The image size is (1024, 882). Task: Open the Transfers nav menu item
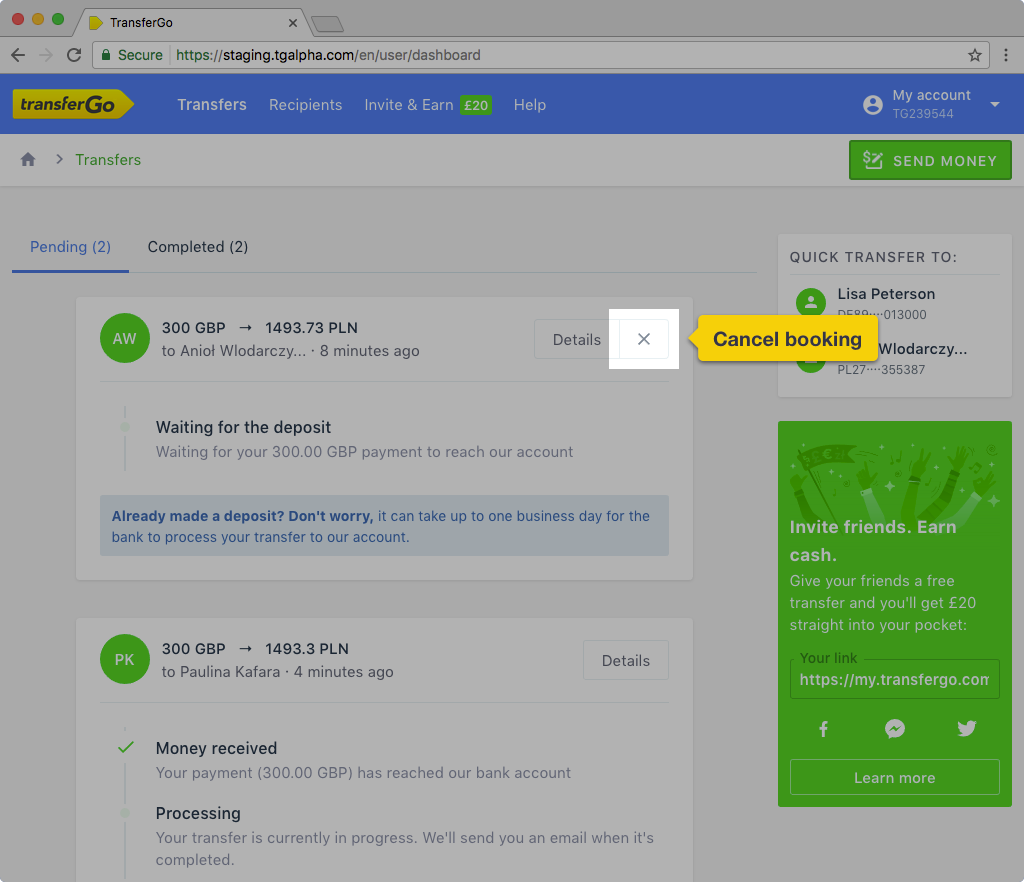click(x=212, y=104)
